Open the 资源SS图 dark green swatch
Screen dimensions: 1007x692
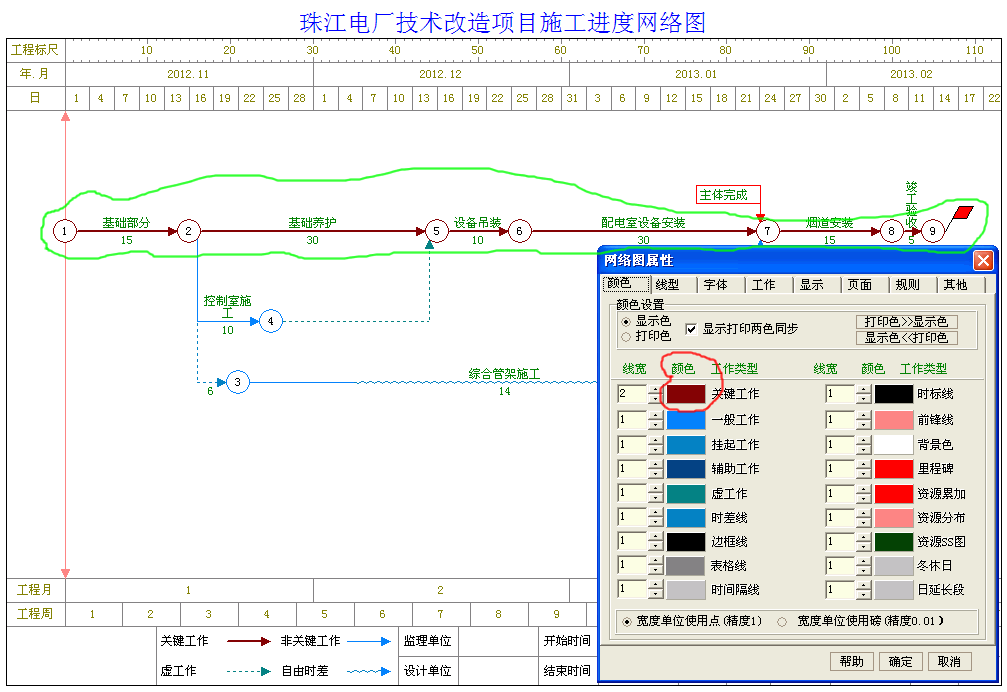point(893,542)
